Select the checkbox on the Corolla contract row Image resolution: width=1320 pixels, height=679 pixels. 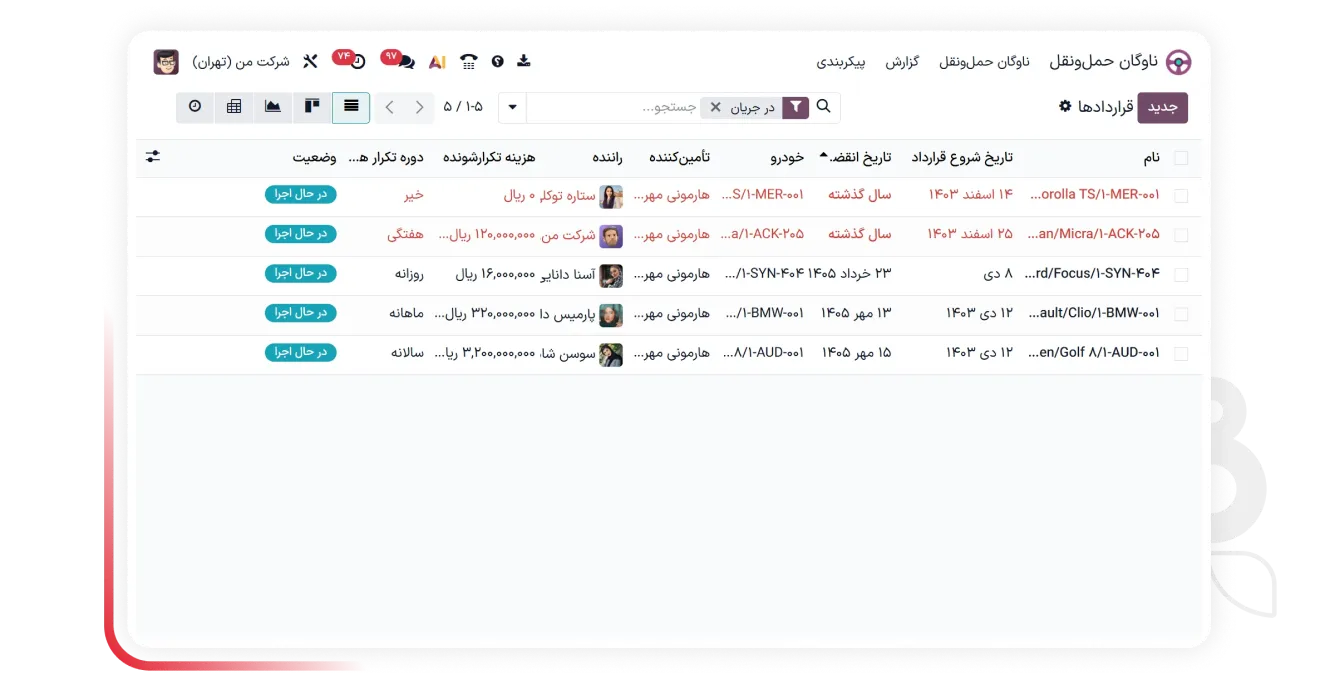tap(1180, 196)
